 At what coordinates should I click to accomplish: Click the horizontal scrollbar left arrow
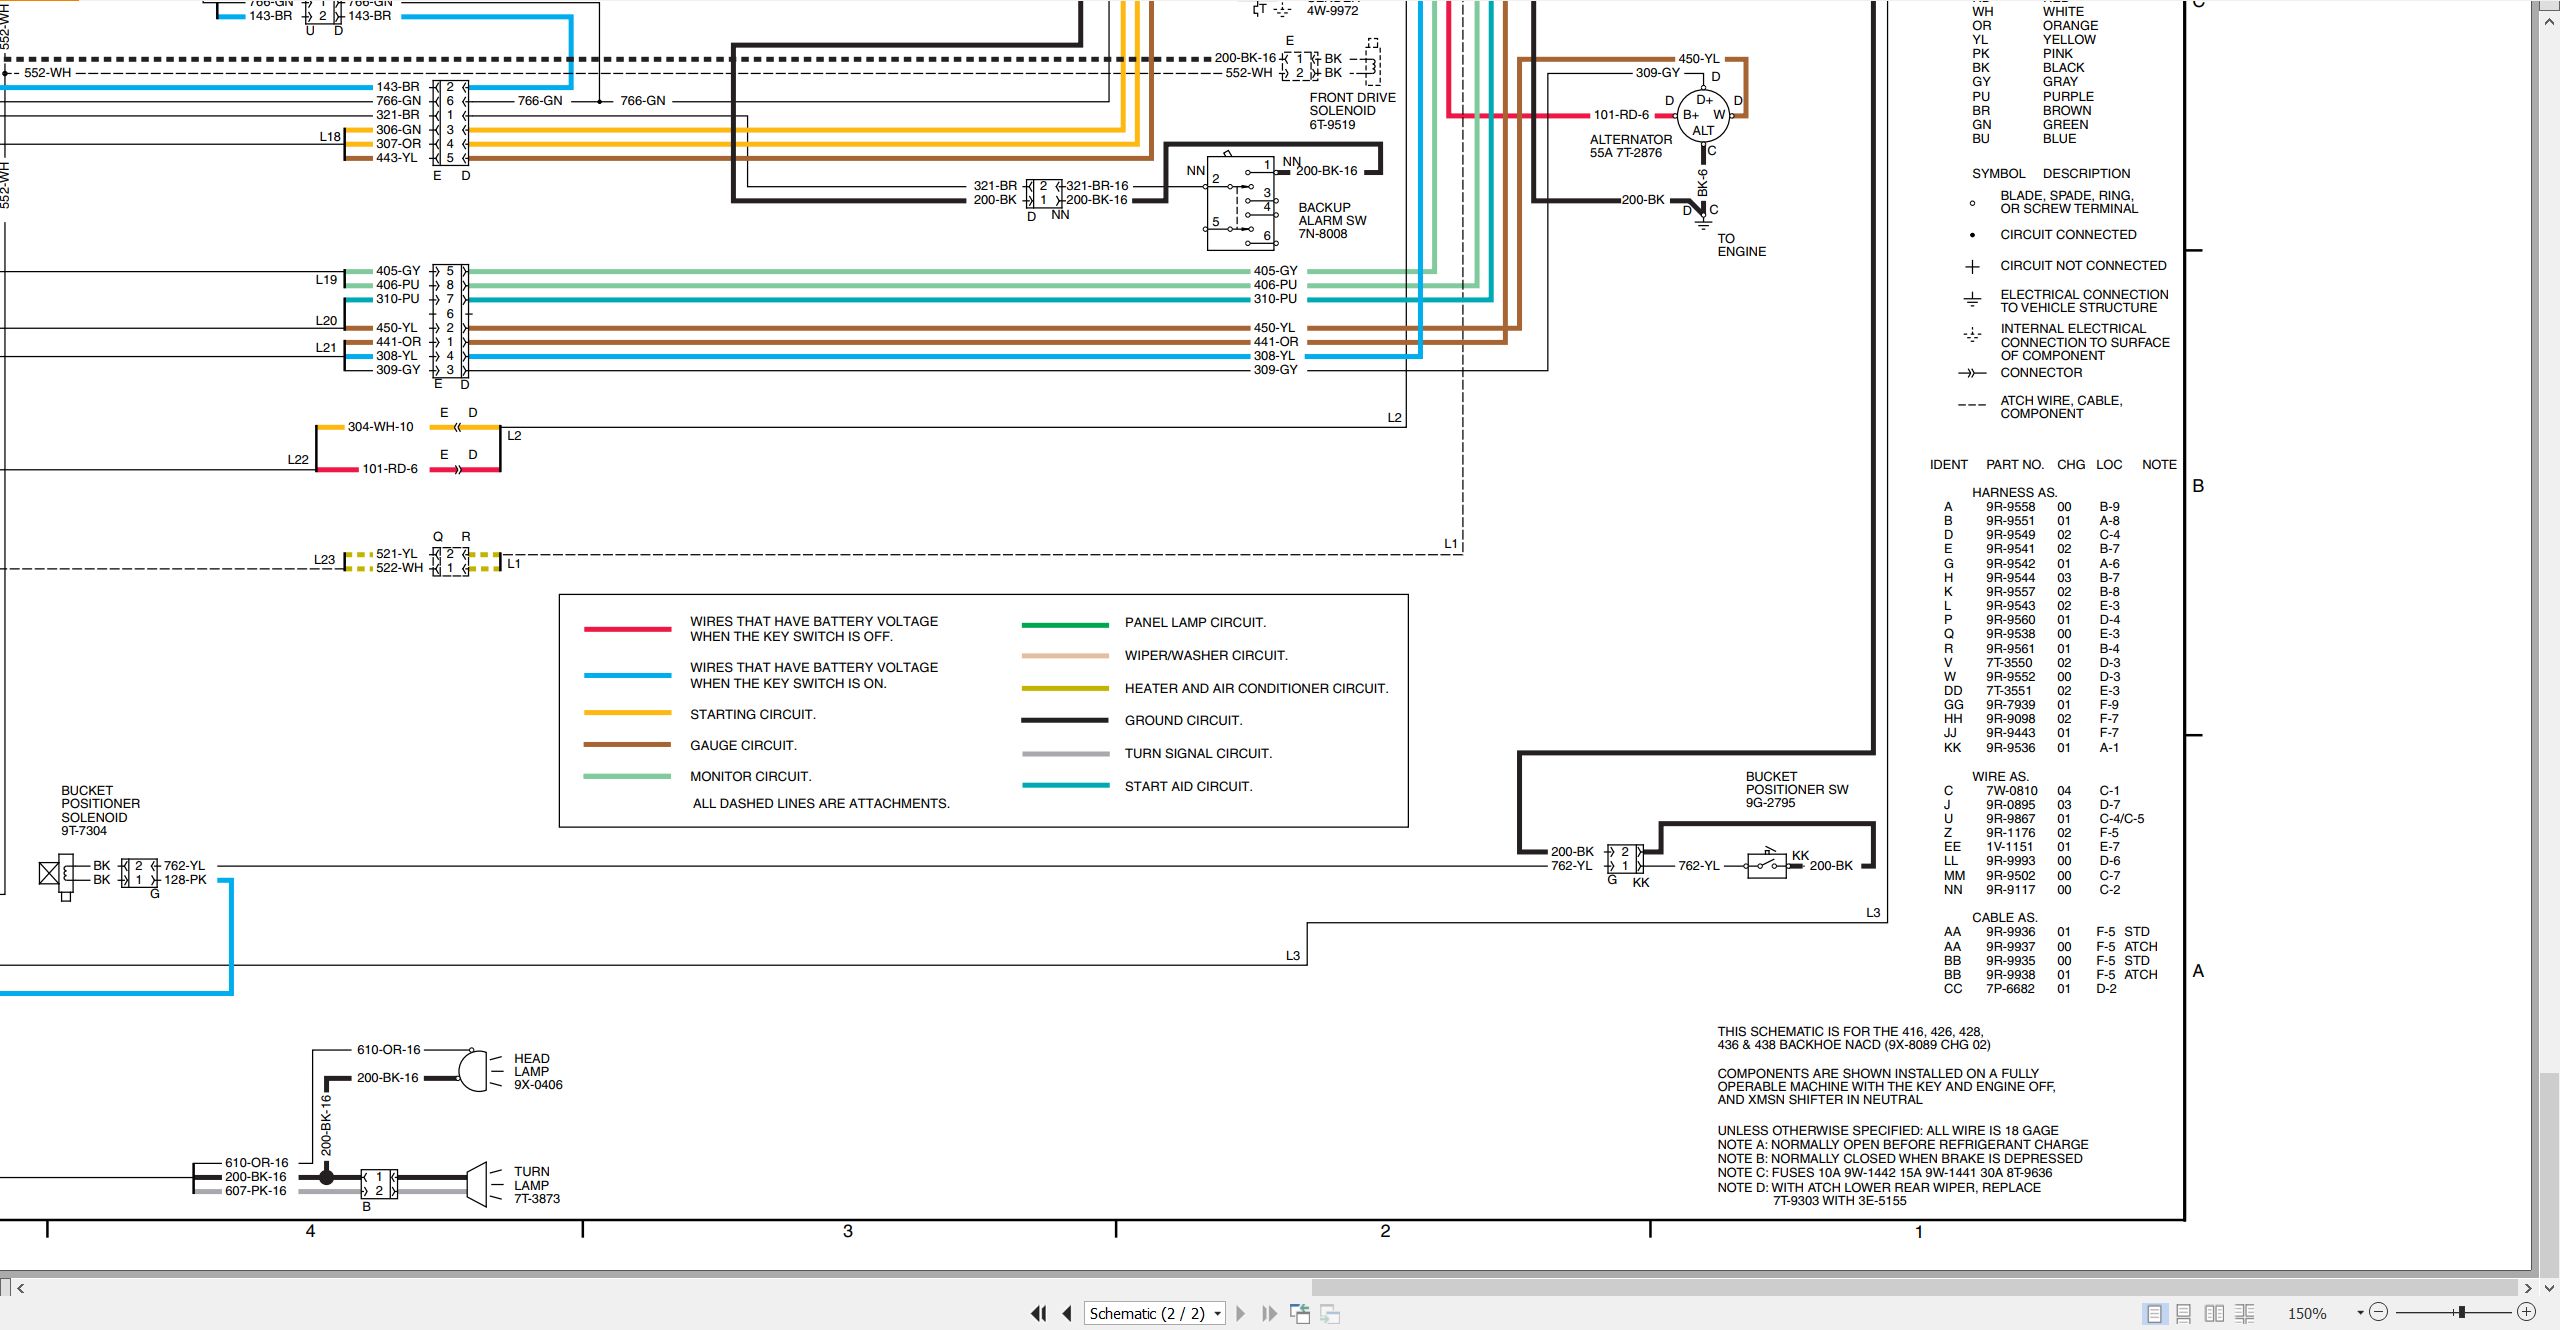click(x=20, y=1288)
